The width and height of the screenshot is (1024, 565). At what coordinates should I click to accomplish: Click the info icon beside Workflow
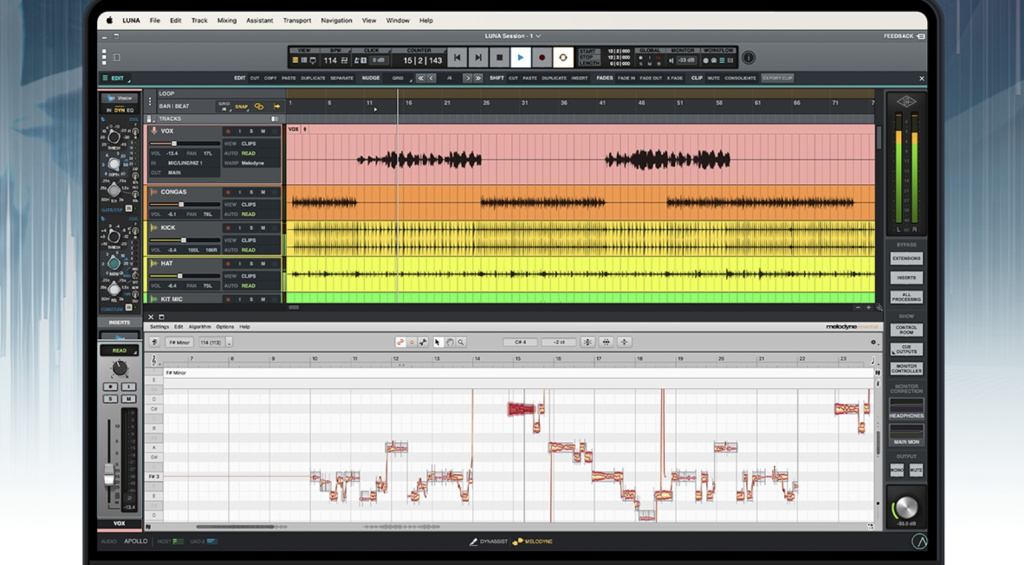click(x=748, y=58)
